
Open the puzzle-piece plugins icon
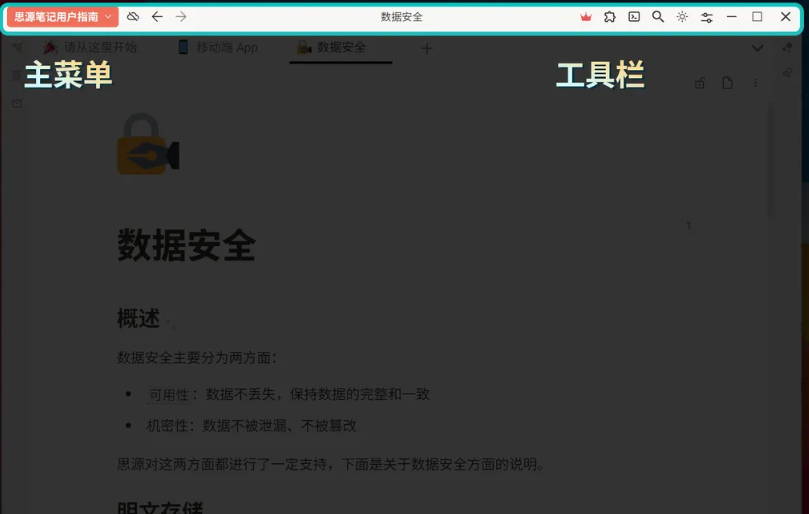click(609, 17)
